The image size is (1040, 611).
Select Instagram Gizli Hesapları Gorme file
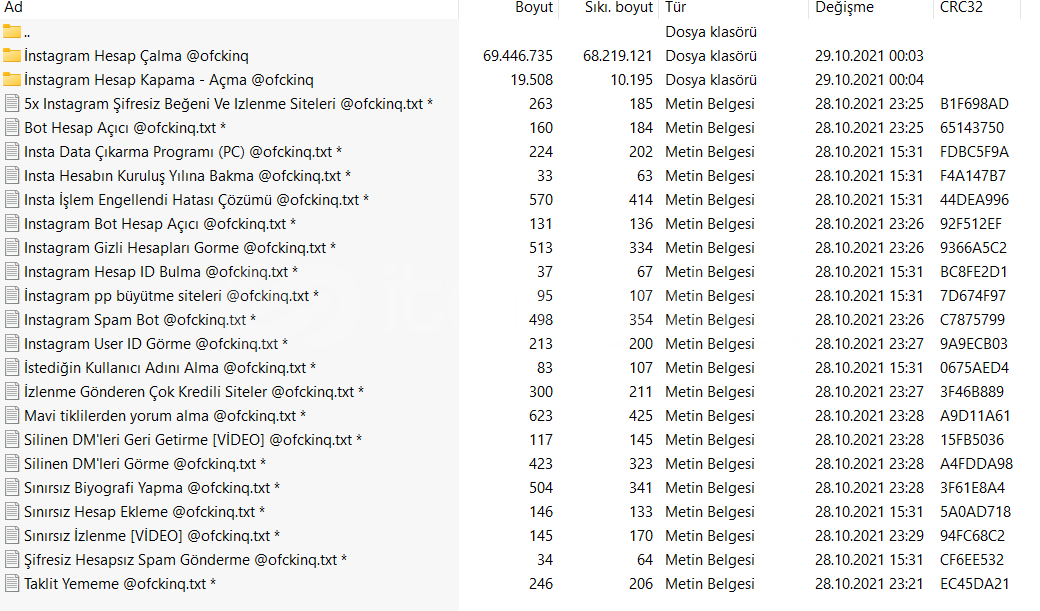pos(180,248)
